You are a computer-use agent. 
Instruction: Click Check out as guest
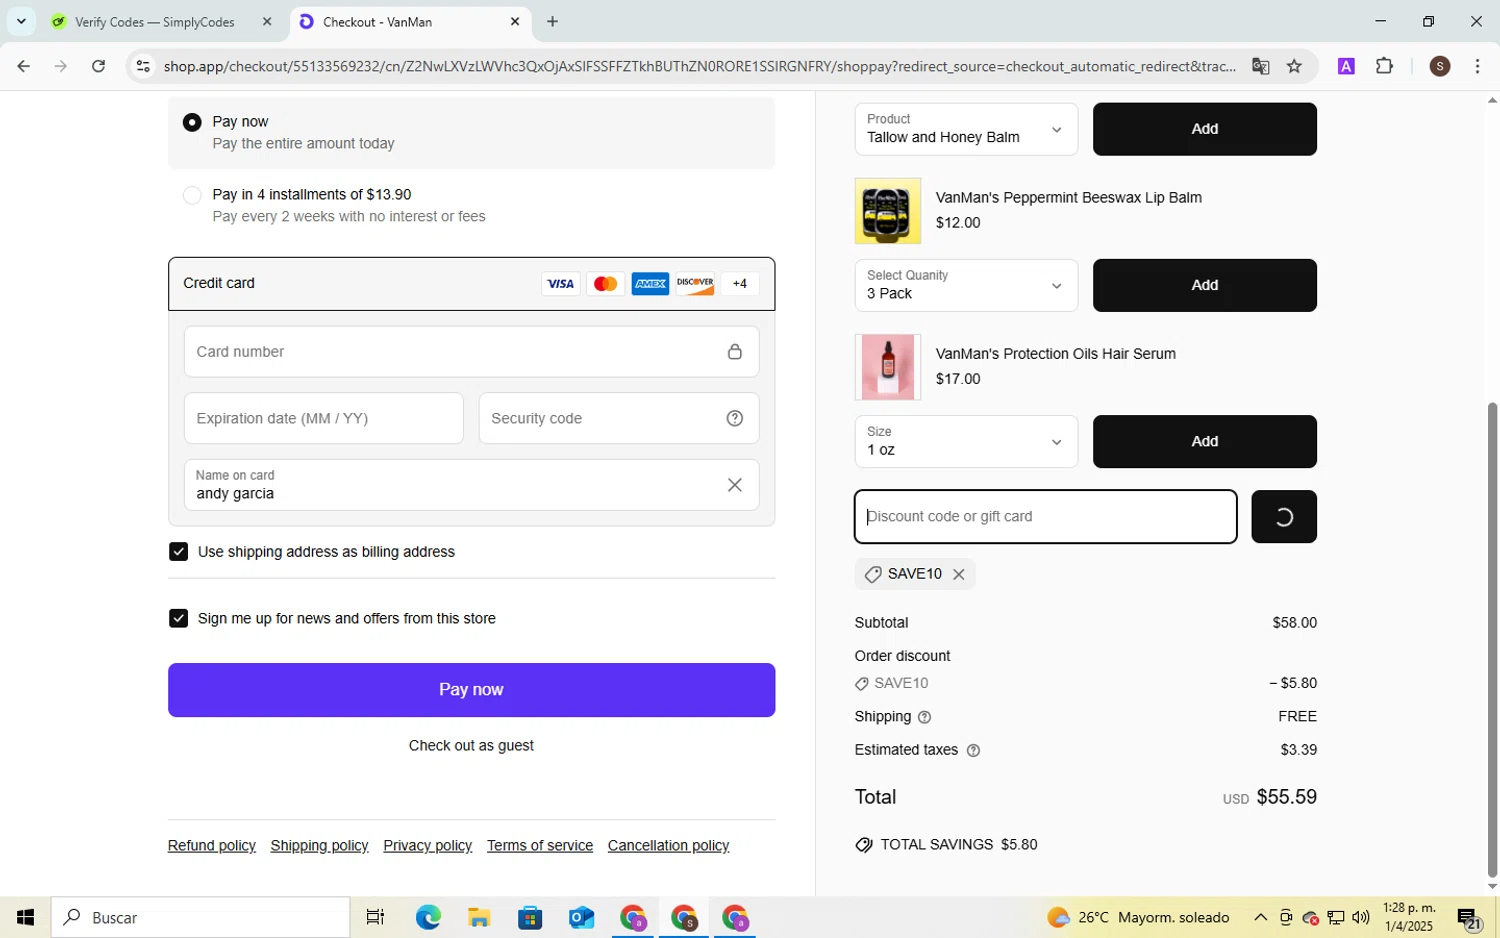point(471,746)
